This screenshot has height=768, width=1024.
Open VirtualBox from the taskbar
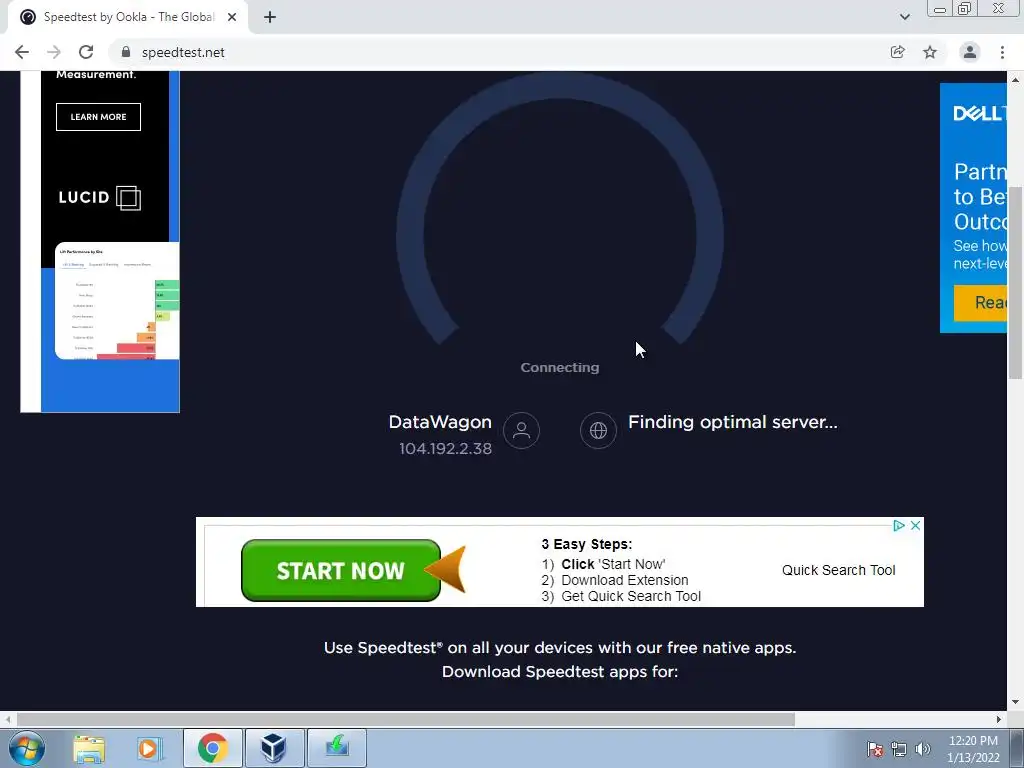click(x=274, y=748)
